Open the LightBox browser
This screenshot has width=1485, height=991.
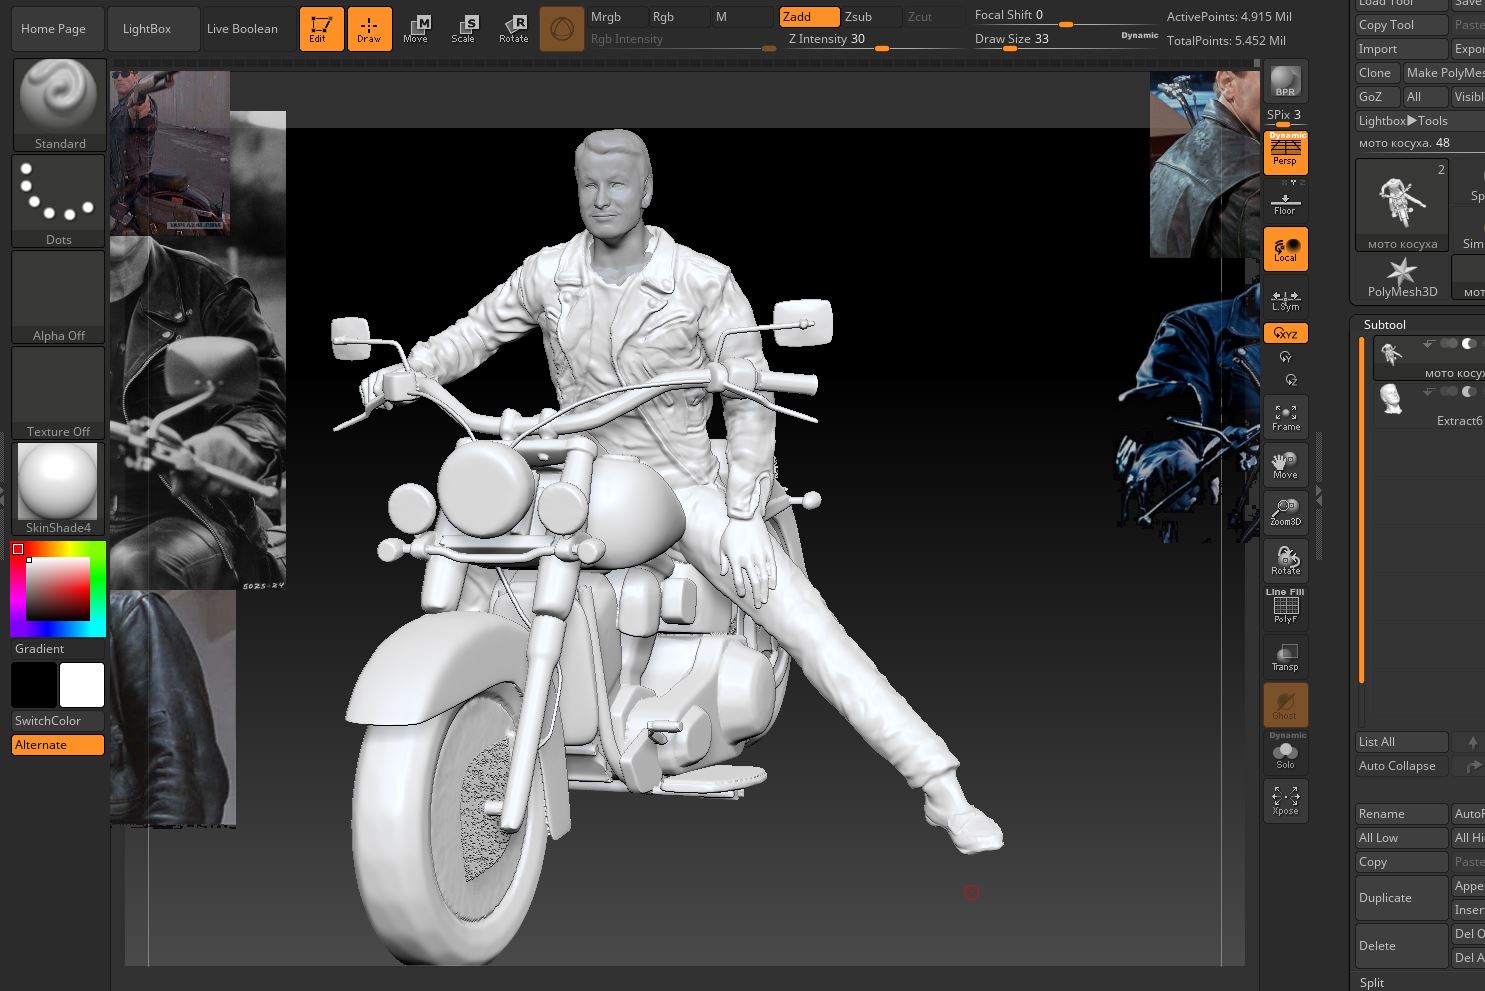(147, 29)
